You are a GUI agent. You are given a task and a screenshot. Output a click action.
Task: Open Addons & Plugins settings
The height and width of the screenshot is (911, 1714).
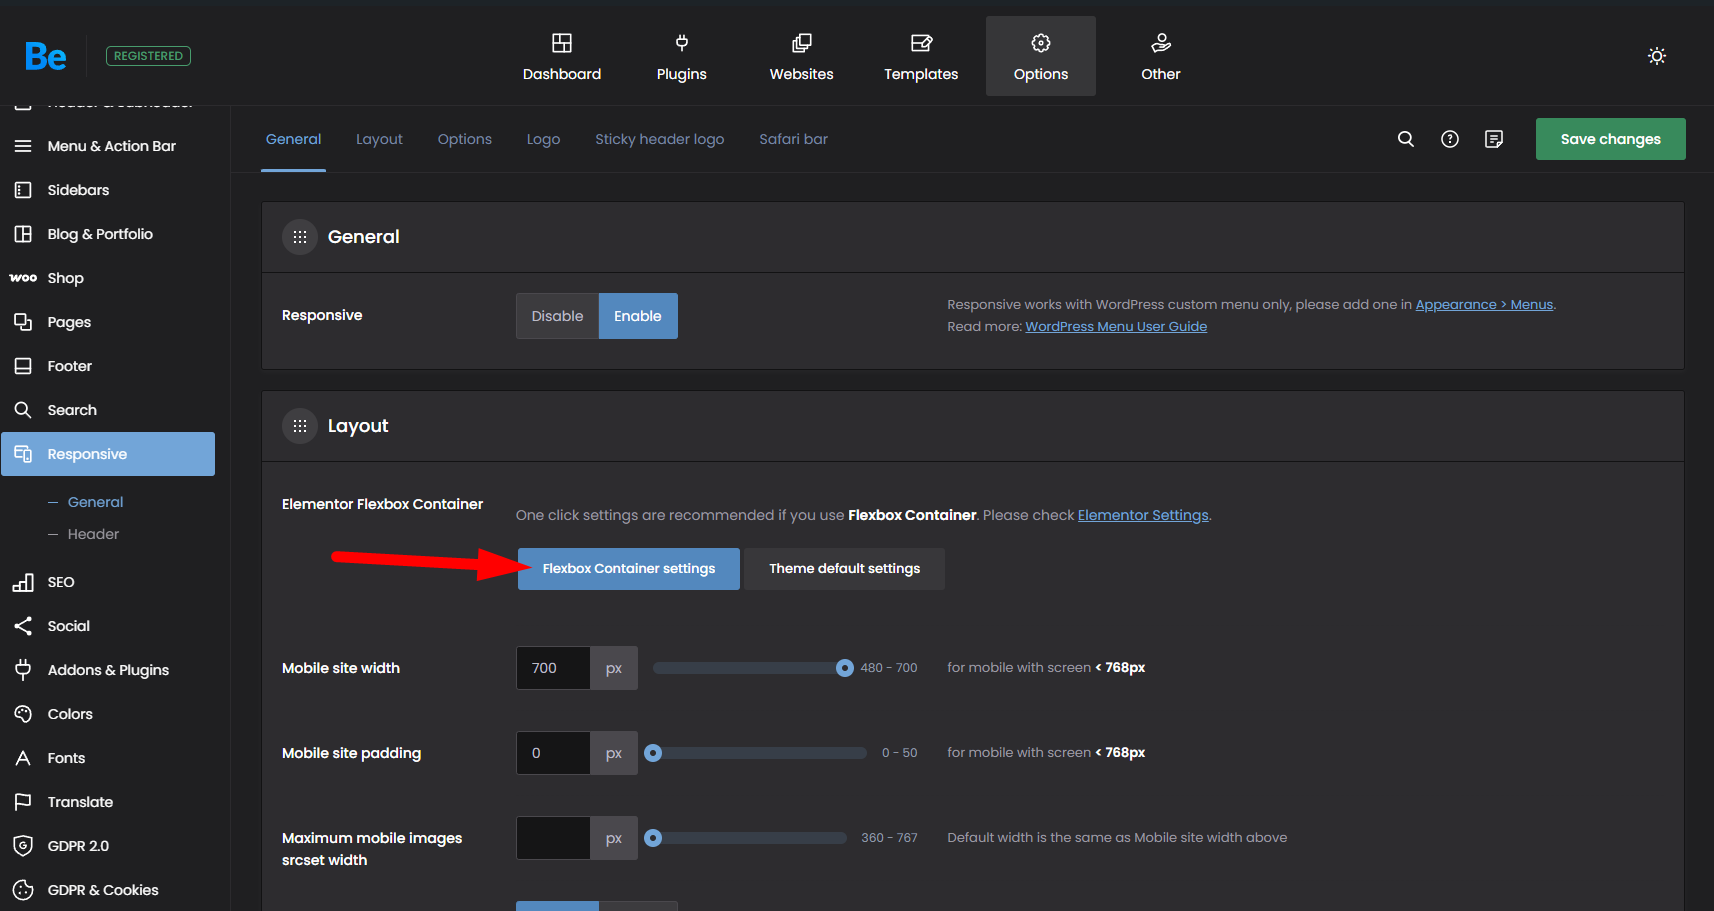tap(108, 670)
